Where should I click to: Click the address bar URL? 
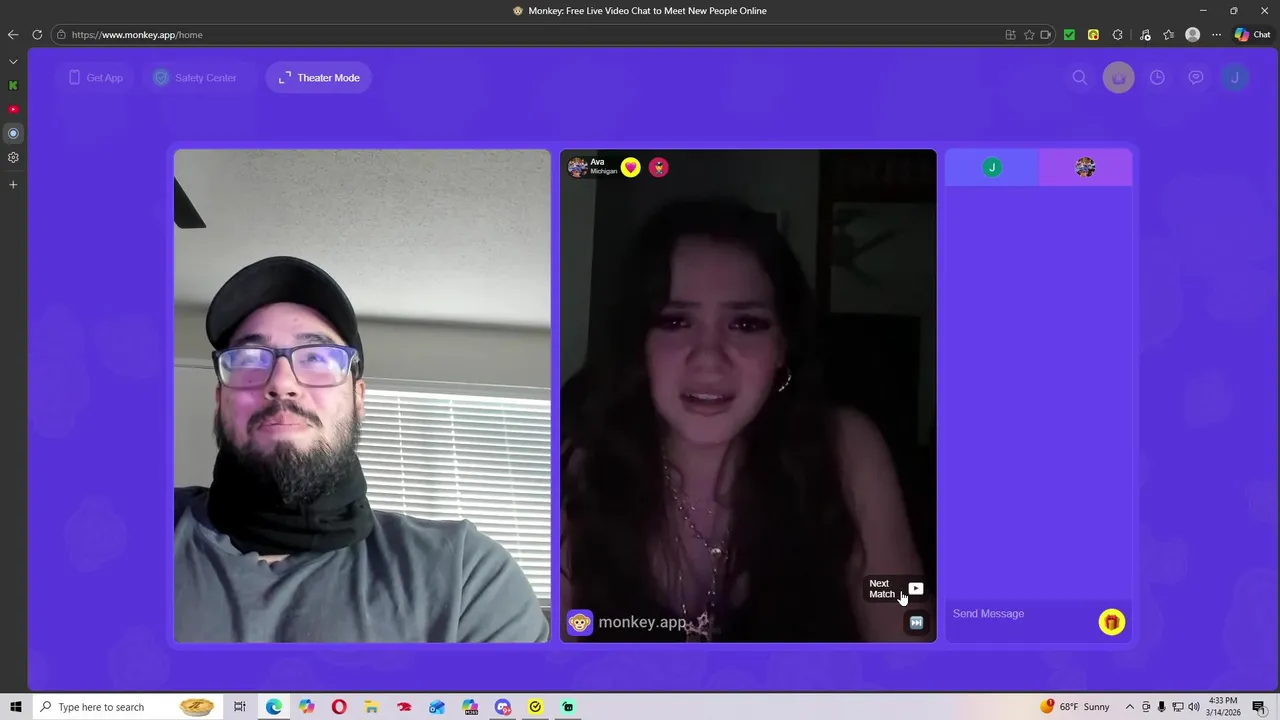(137, 35)
